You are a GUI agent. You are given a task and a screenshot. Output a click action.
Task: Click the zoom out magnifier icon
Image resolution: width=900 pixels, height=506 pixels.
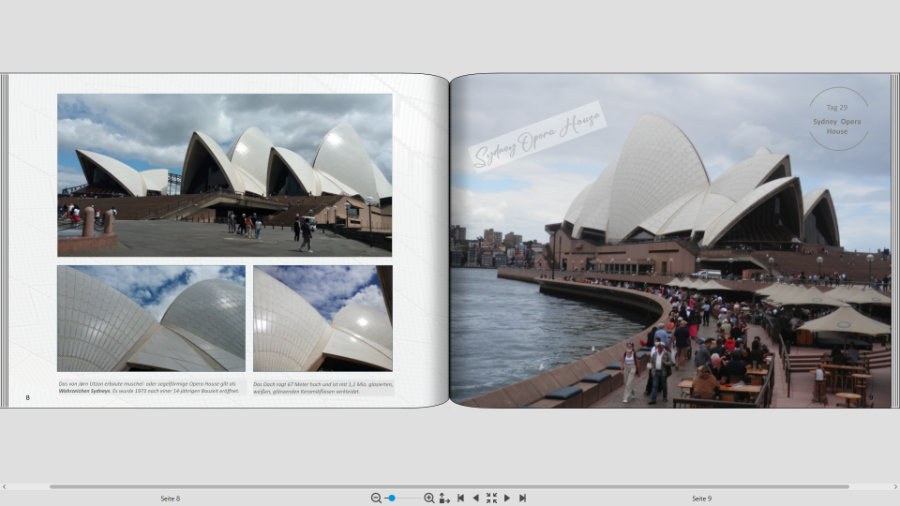tap(376, 498)
